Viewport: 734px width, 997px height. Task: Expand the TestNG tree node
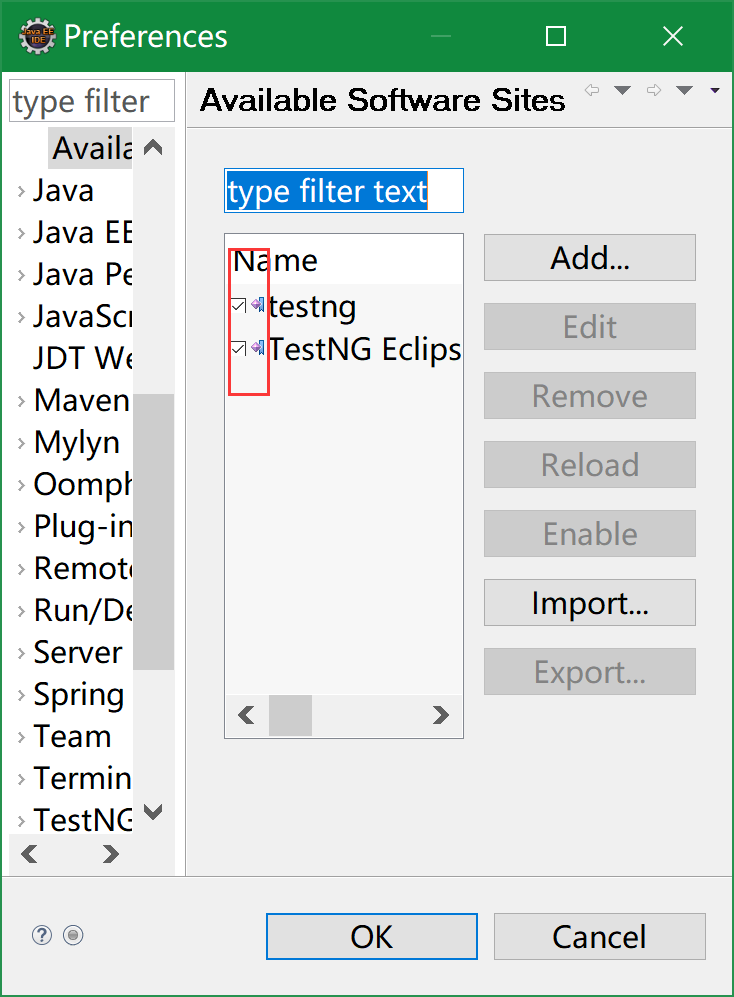(21, 821)
